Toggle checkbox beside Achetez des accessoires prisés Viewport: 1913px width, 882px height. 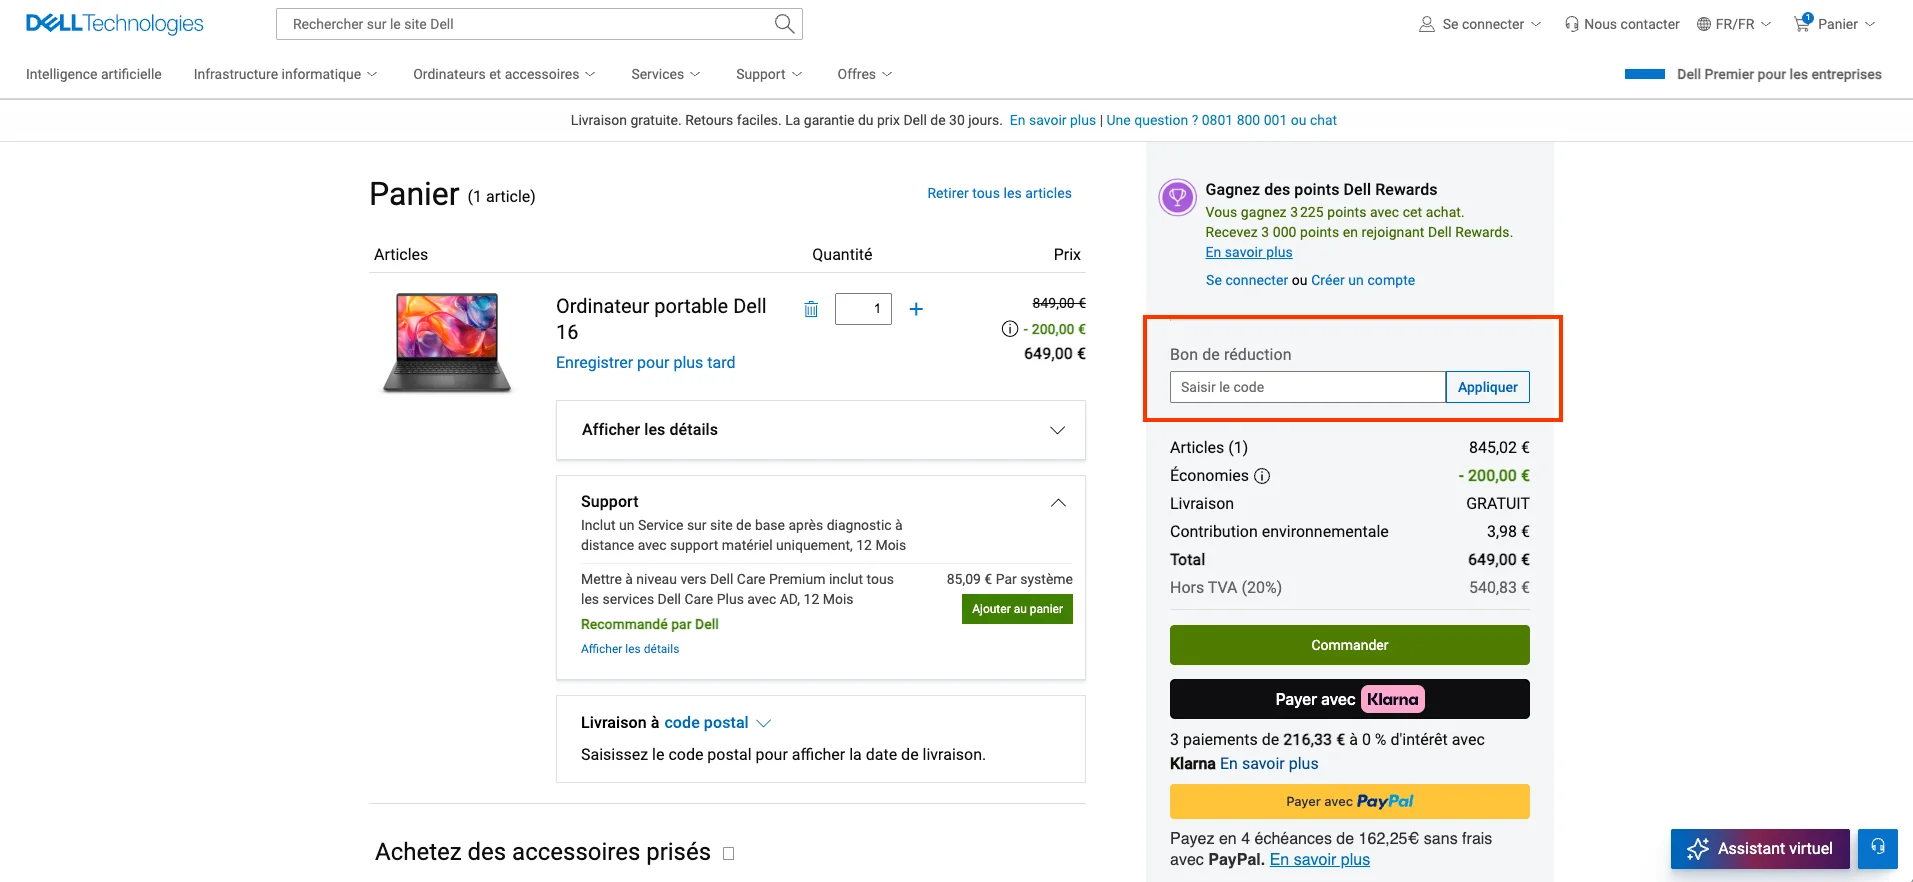[729, 853]
